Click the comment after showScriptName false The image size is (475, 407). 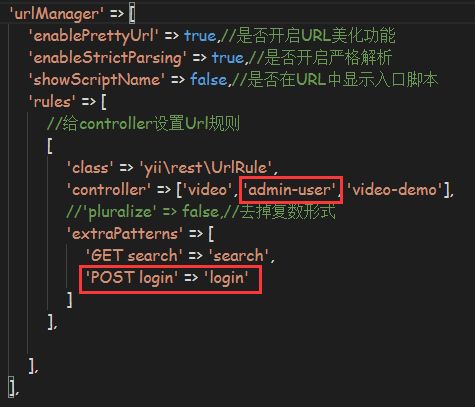[x=335, y=80]
